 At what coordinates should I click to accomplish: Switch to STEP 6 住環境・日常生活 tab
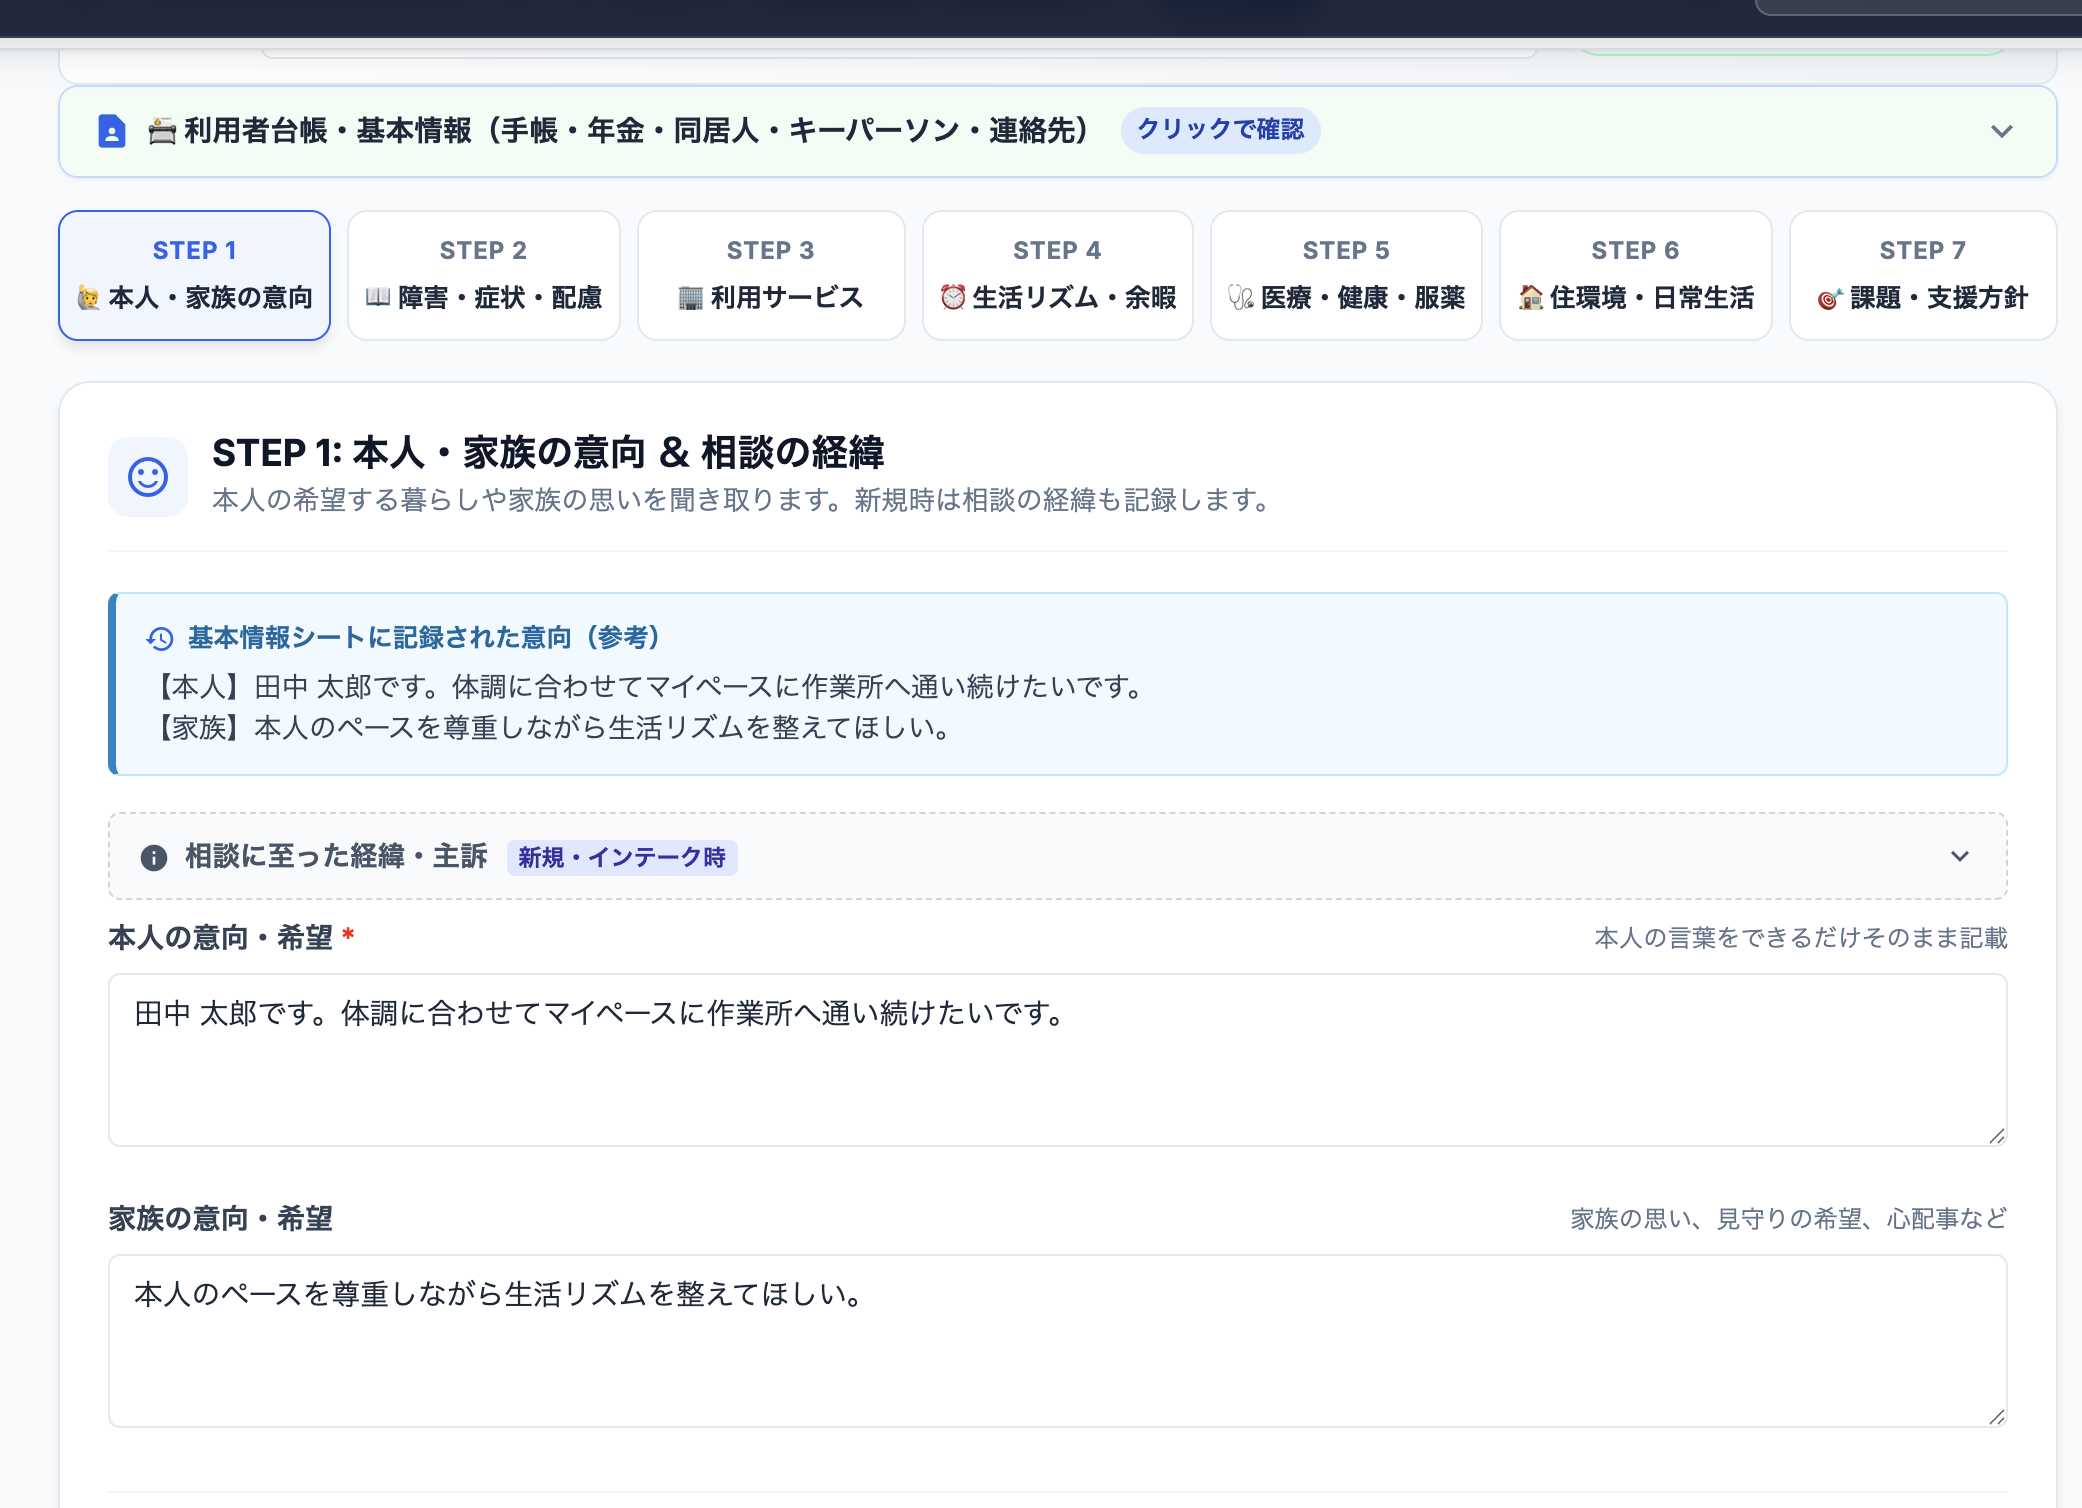click(1636, 275)
